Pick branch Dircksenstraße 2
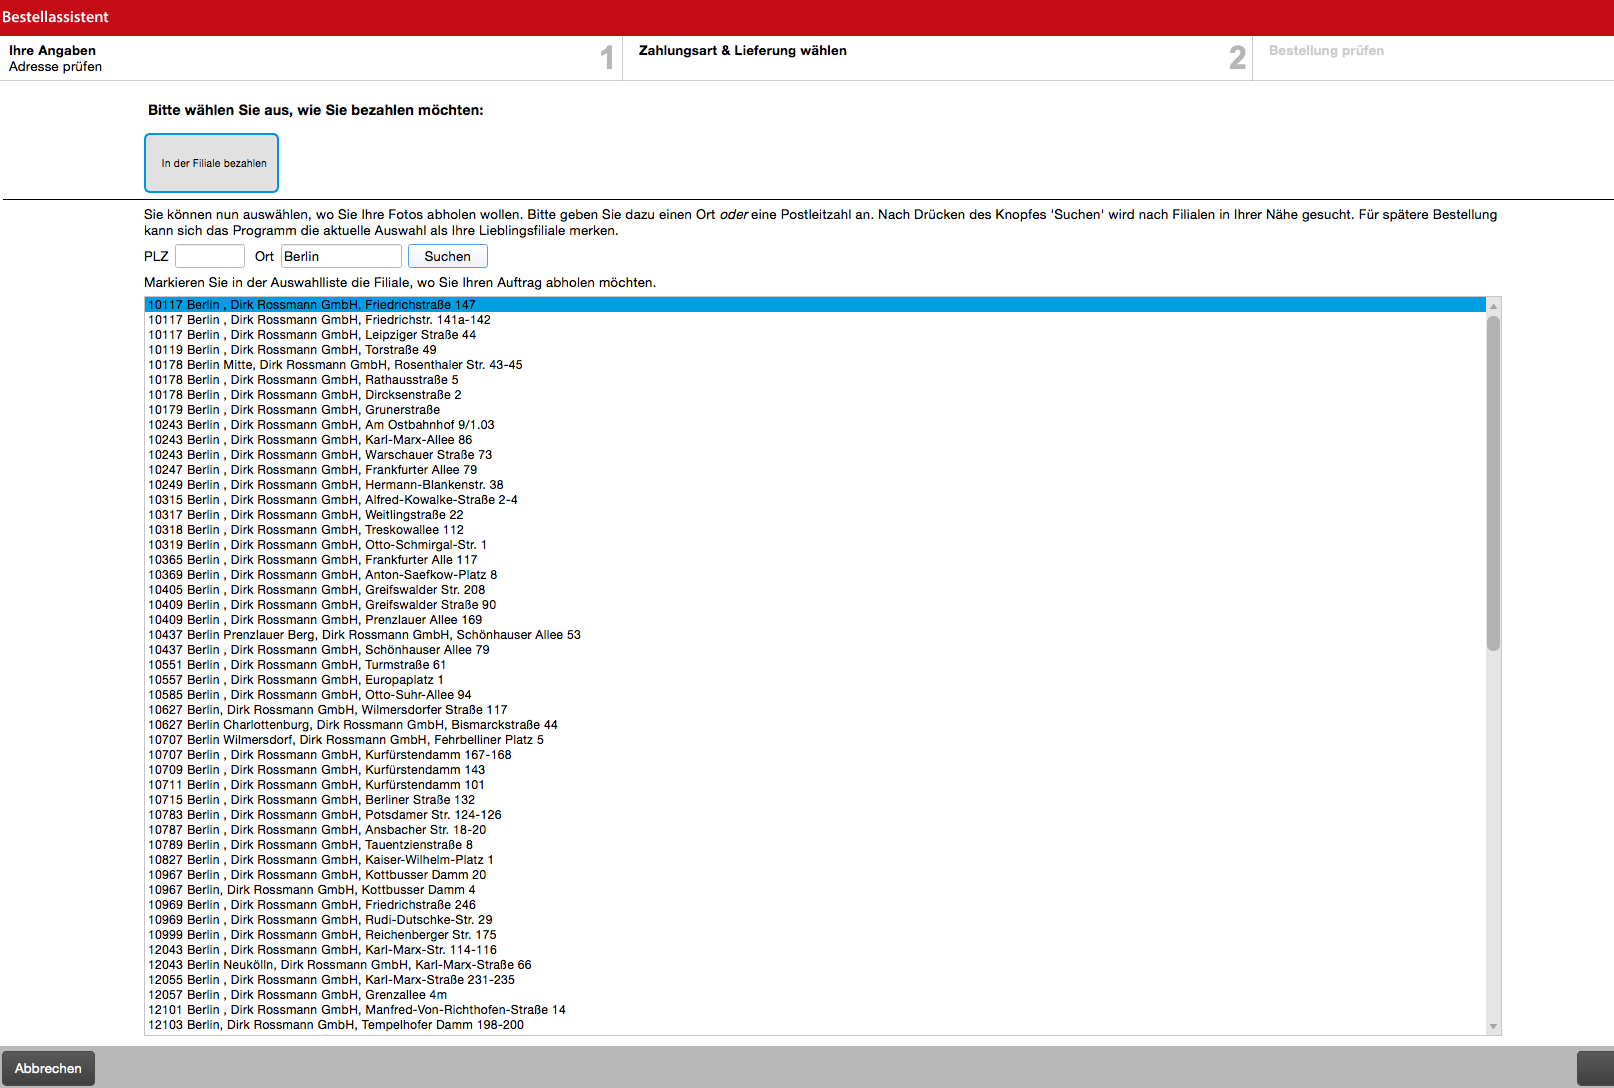The image size is (1614, 1088). click(x=815, y=395)
